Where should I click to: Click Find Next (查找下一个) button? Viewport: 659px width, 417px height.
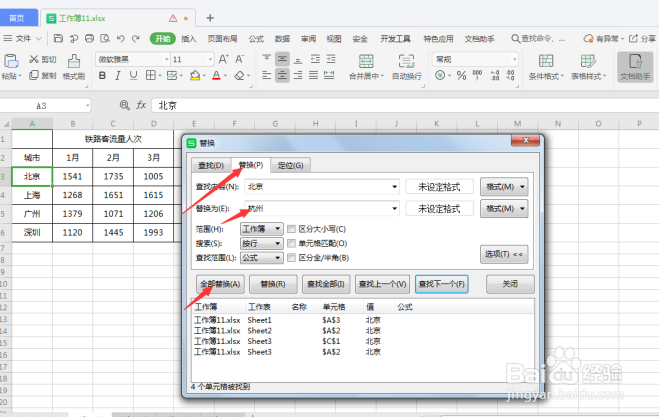[x=441, y=284]
